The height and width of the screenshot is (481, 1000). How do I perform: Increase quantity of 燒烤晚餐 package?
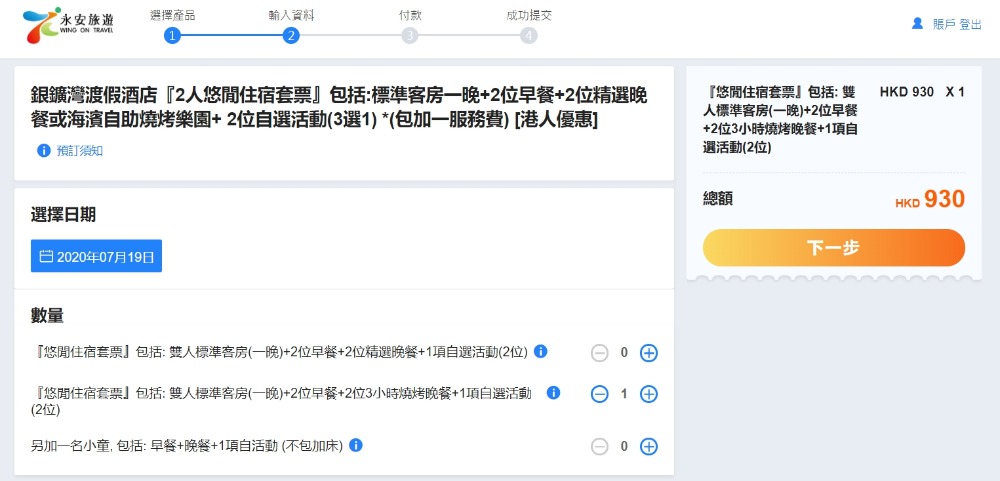coord(648,394)
